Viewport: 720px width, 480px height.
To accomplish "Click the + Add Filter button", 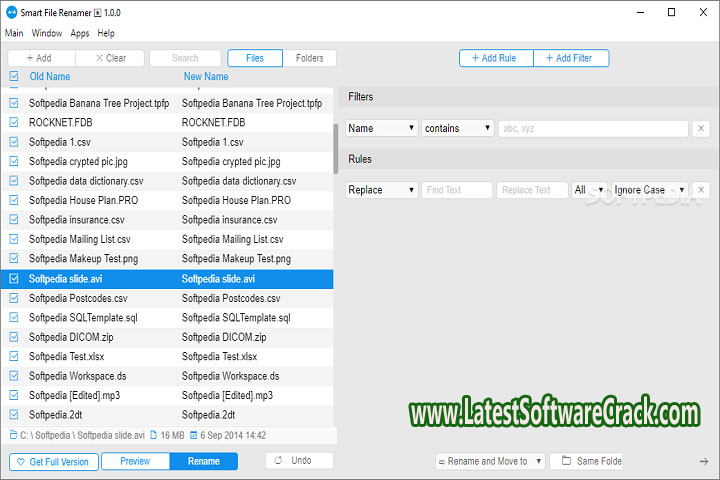I will (x=571, y=58).
